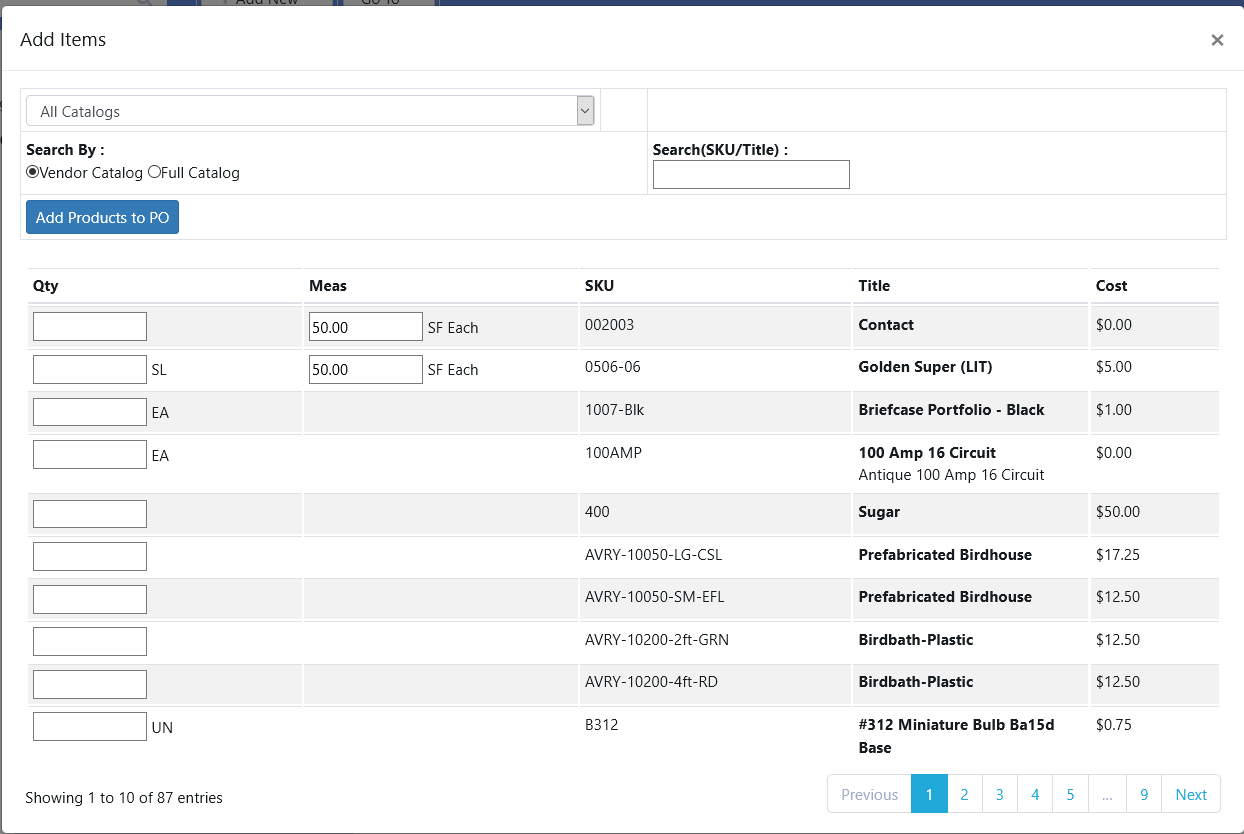
Task: Click Qty field for AVRY-10200-4ft-RD
Action: click(90, 684)
